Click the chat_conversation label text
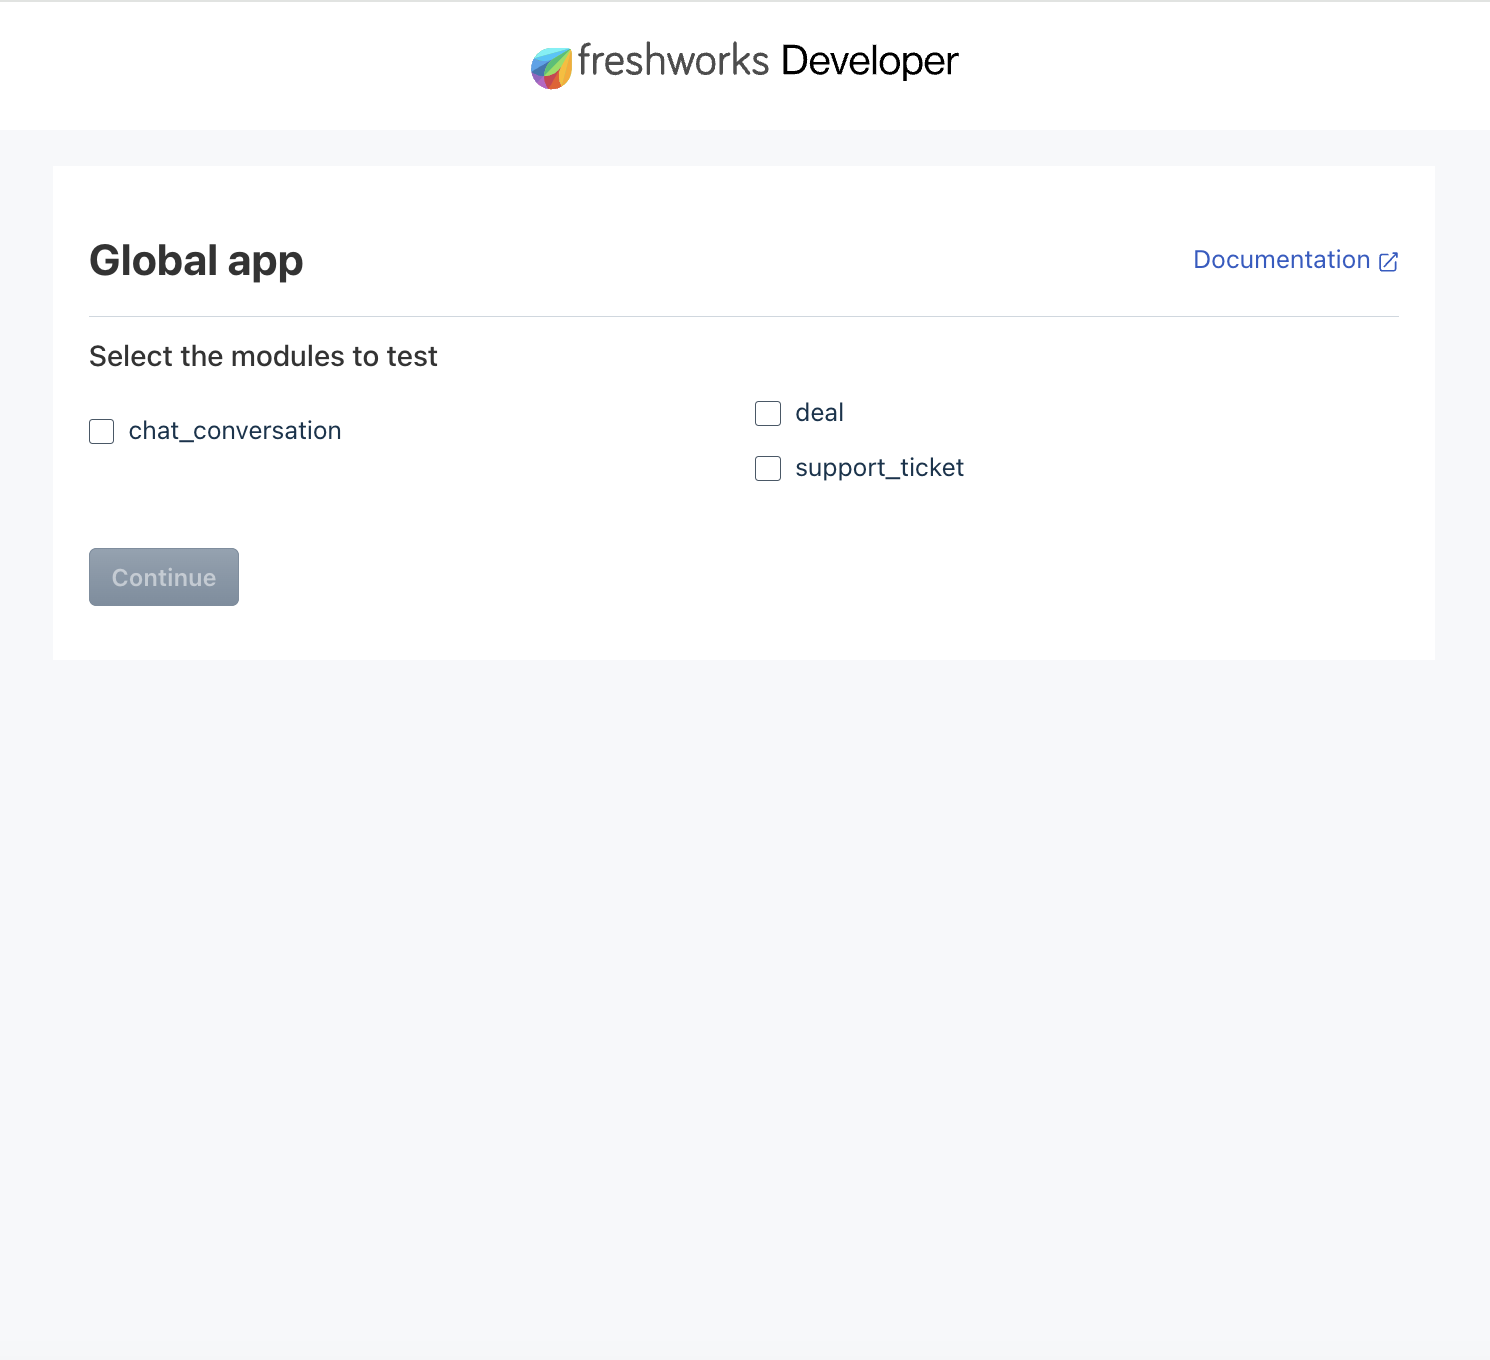The height and width of the screenshot is (1360, 1490). tap(235, 431)
